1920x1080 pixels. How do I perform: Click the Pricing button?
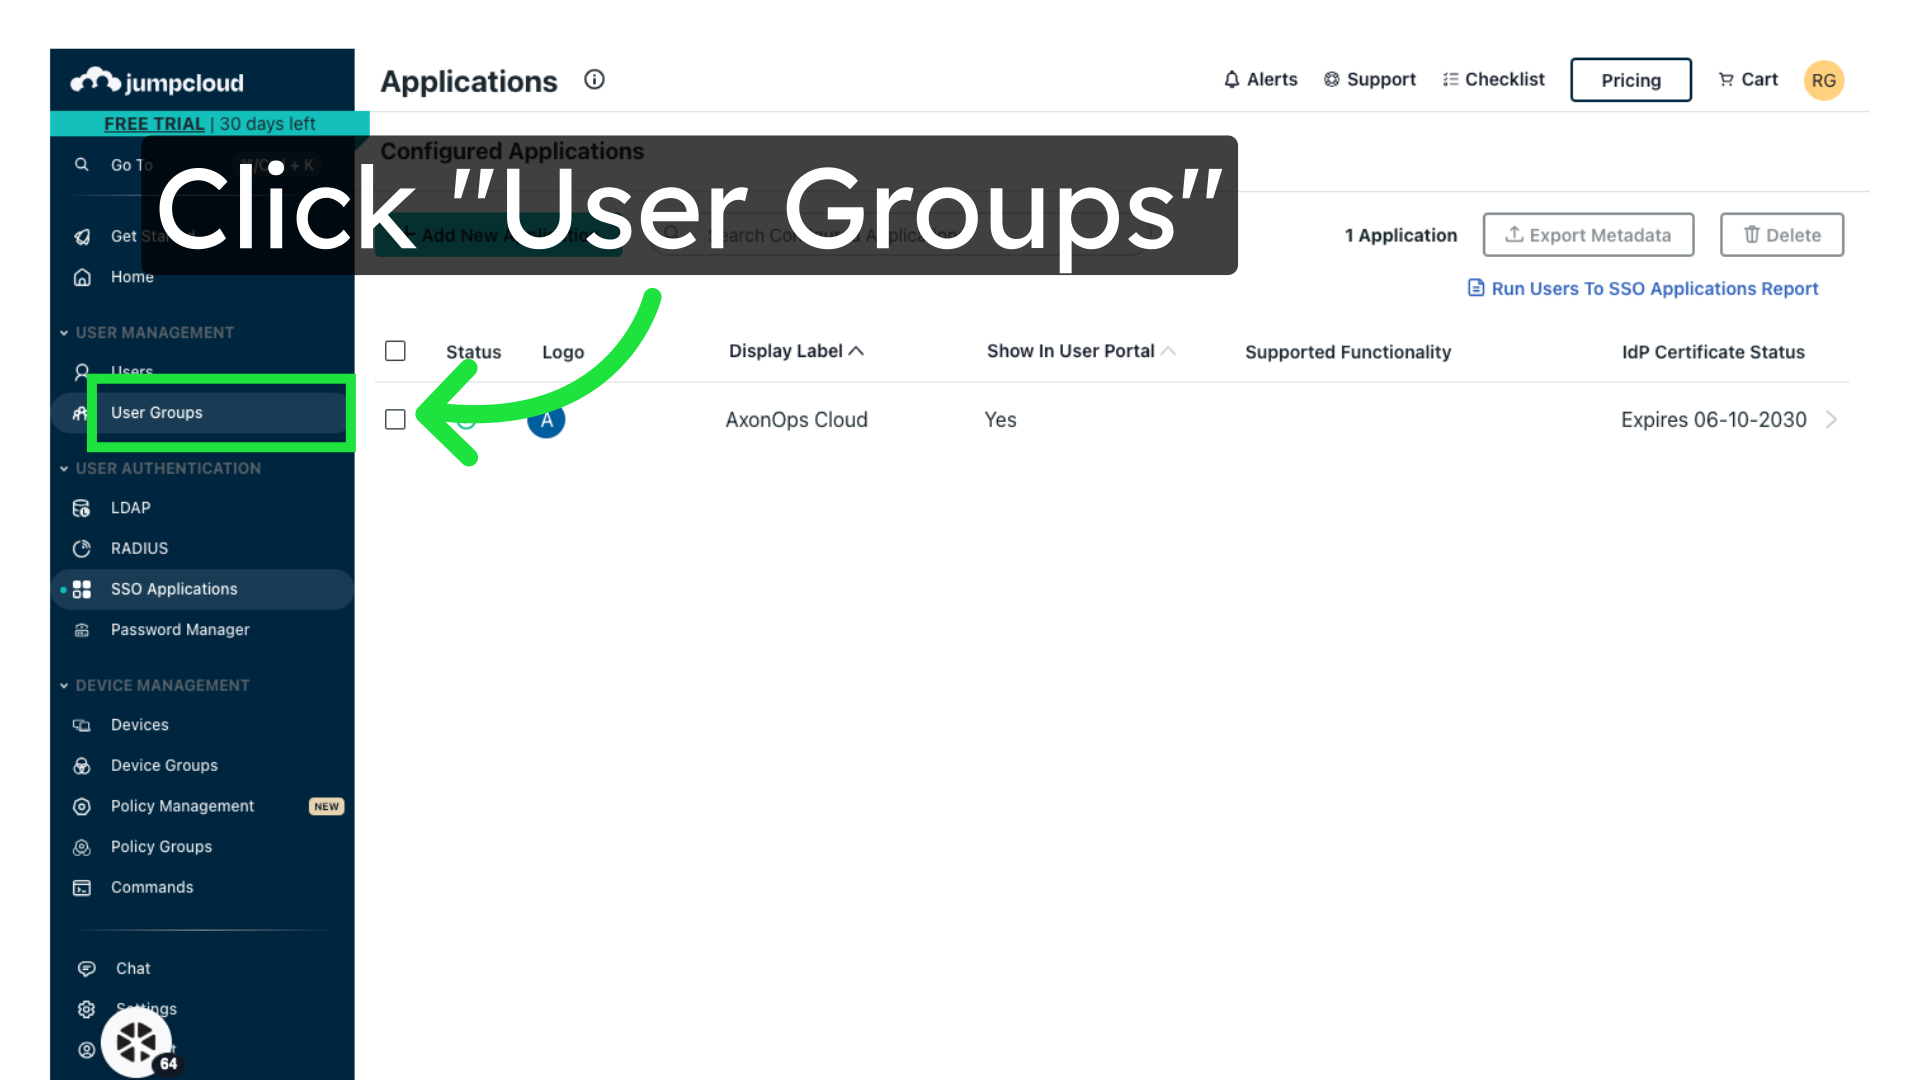[x=1630, y=80]
